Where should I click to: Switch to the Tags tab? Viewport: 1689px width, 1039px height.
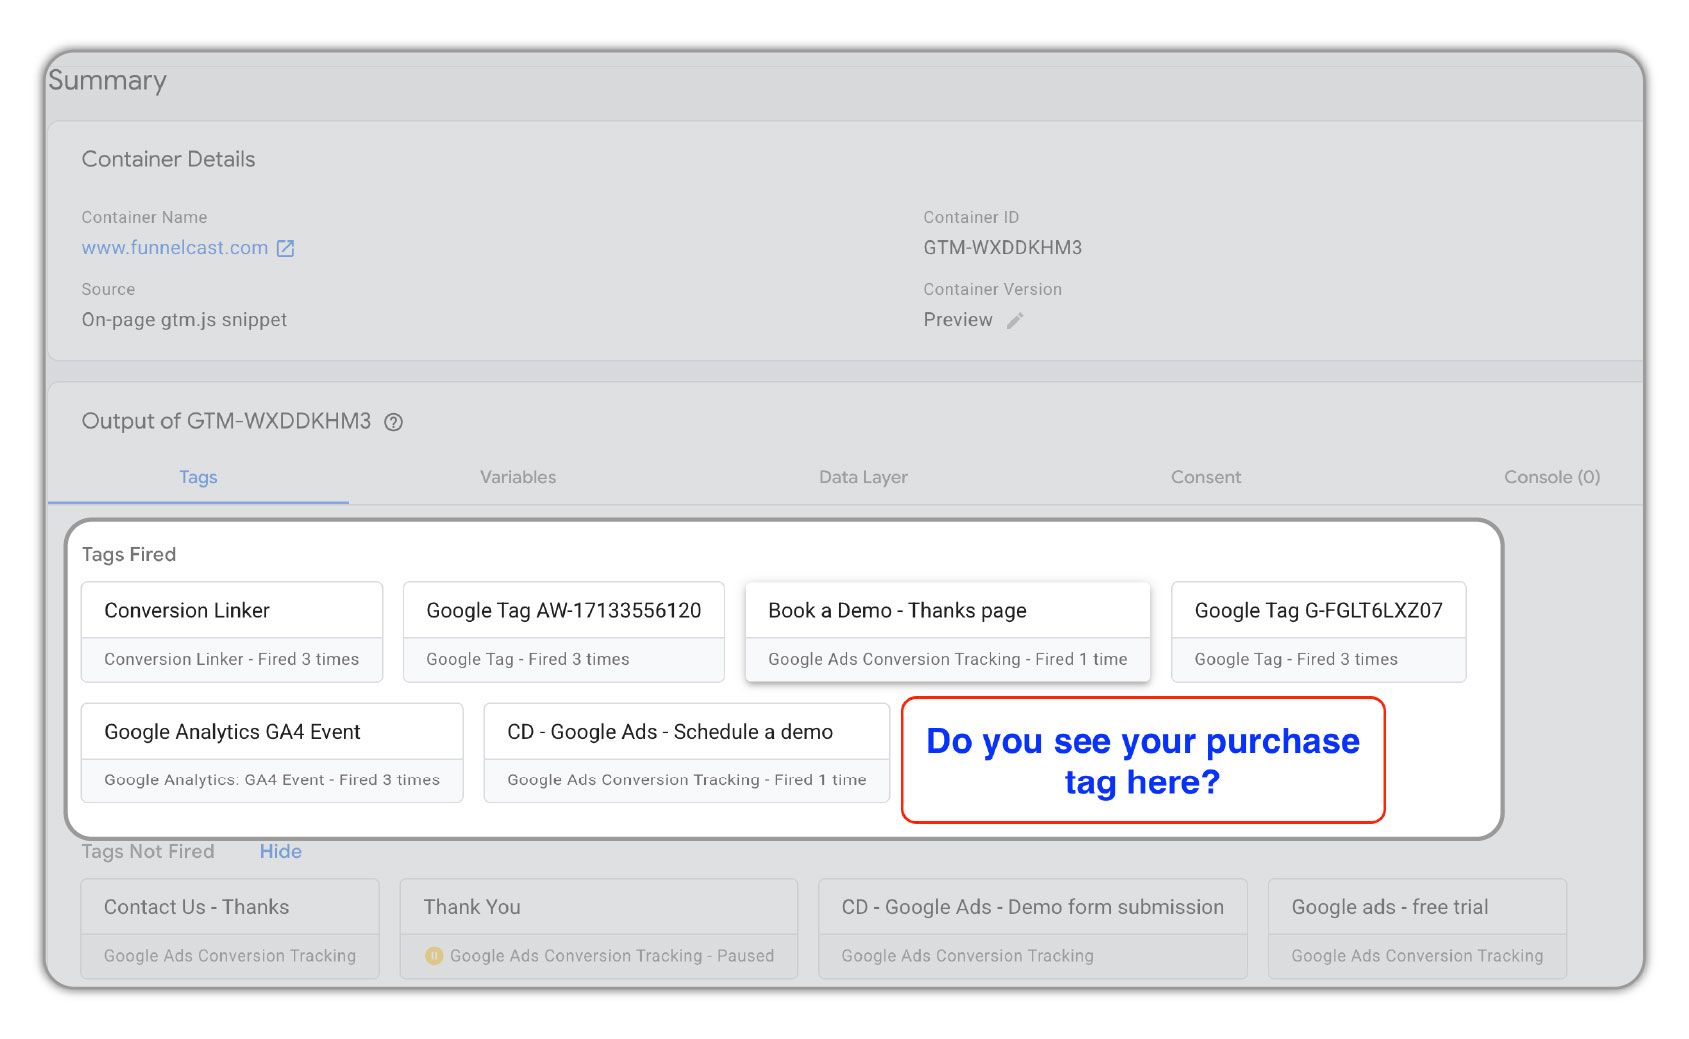(x=198, y=477)
